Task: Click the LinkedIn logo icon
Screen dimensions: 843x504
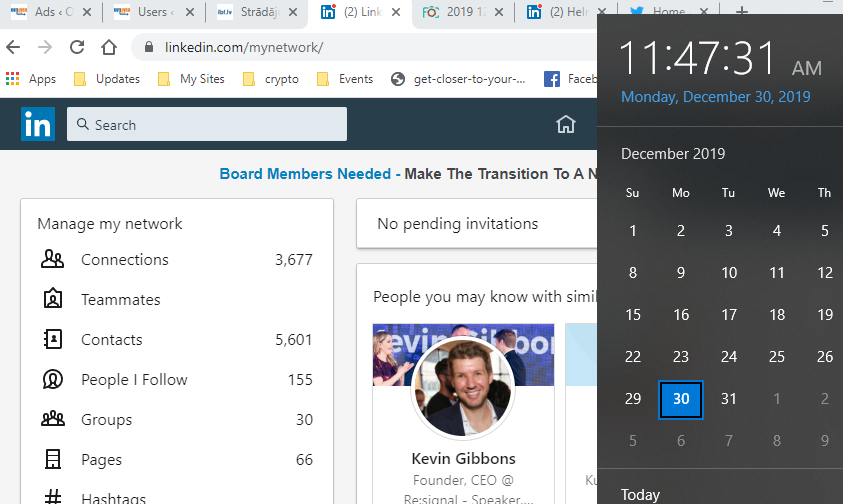Action: (38, 125)
